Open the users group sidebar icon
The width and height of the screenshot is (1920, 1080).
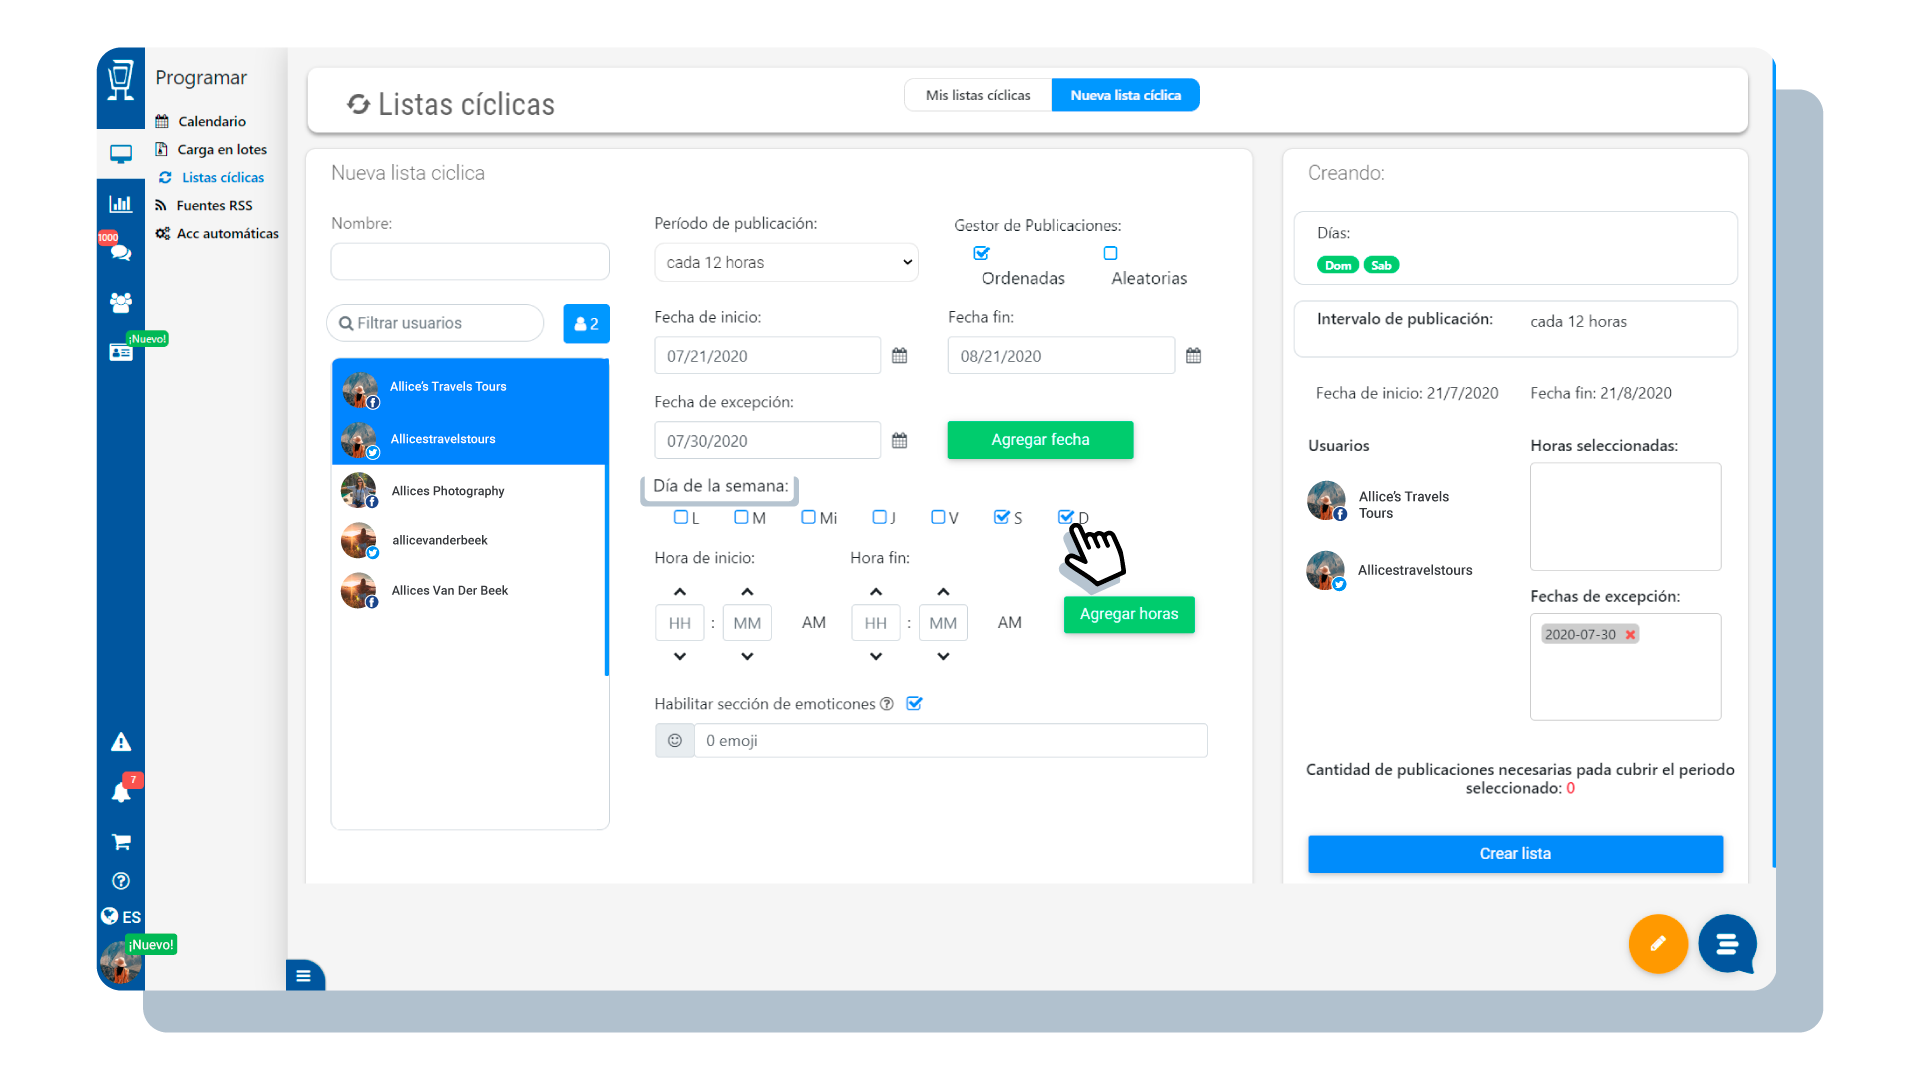[121, 302]
